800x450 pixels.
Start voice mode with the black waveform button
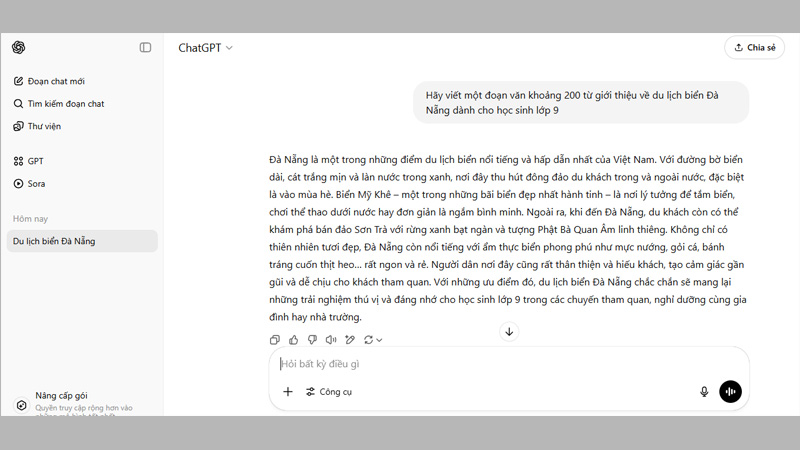pos(731,392)
